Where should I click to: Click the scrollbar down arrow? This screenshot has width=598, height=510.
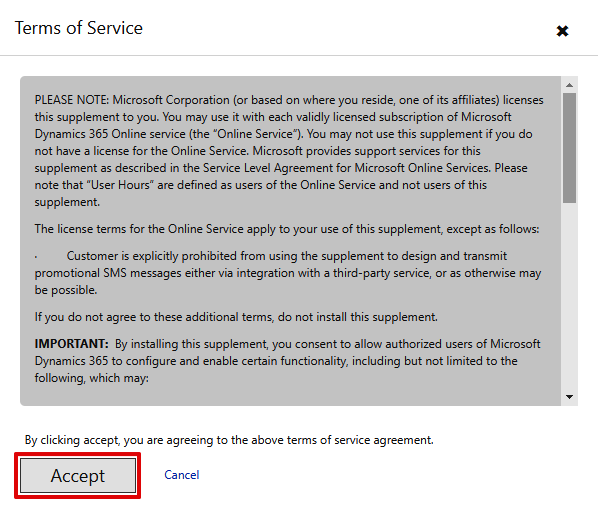coord(569,397)
